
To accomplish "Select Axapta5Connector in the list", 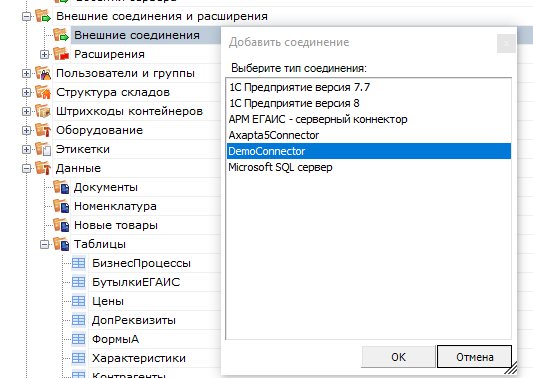I will (369, 135).
